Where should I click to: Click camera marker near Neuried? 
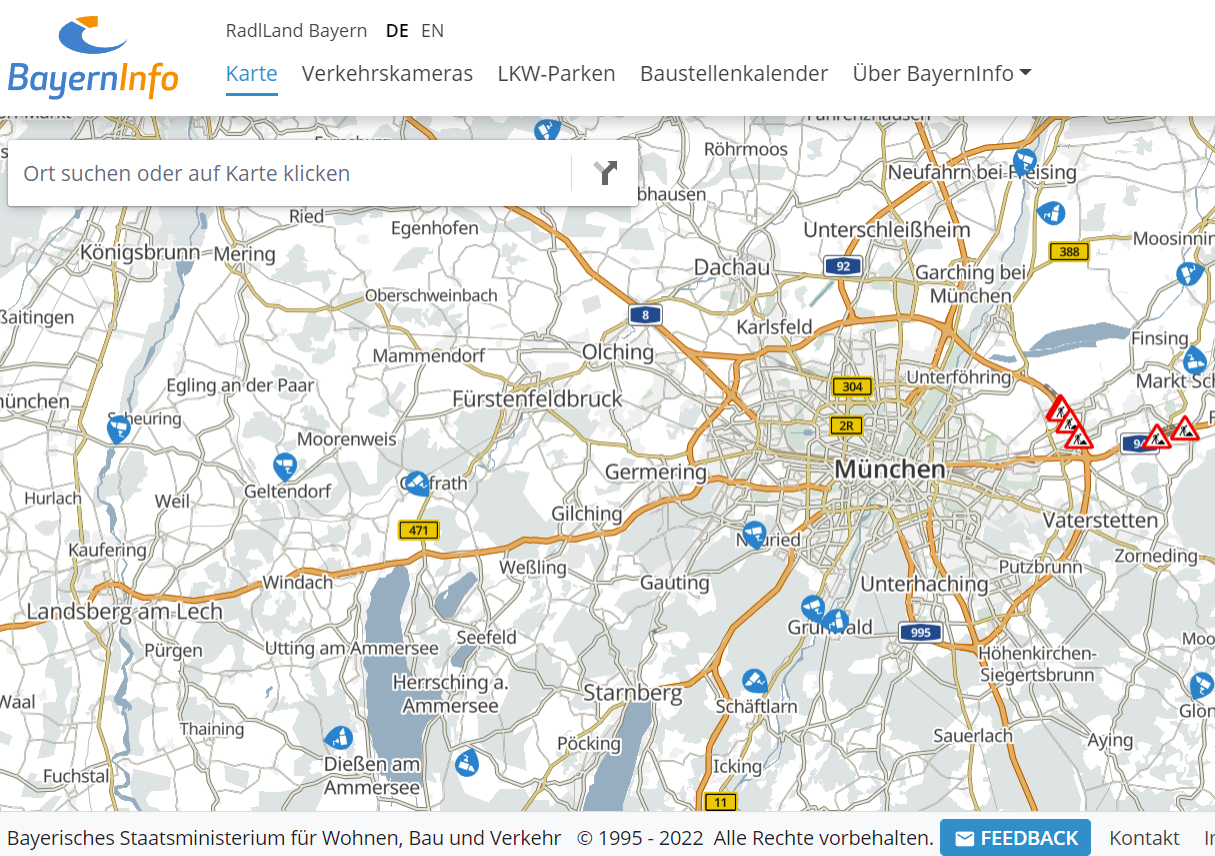[x=754, y=532]
